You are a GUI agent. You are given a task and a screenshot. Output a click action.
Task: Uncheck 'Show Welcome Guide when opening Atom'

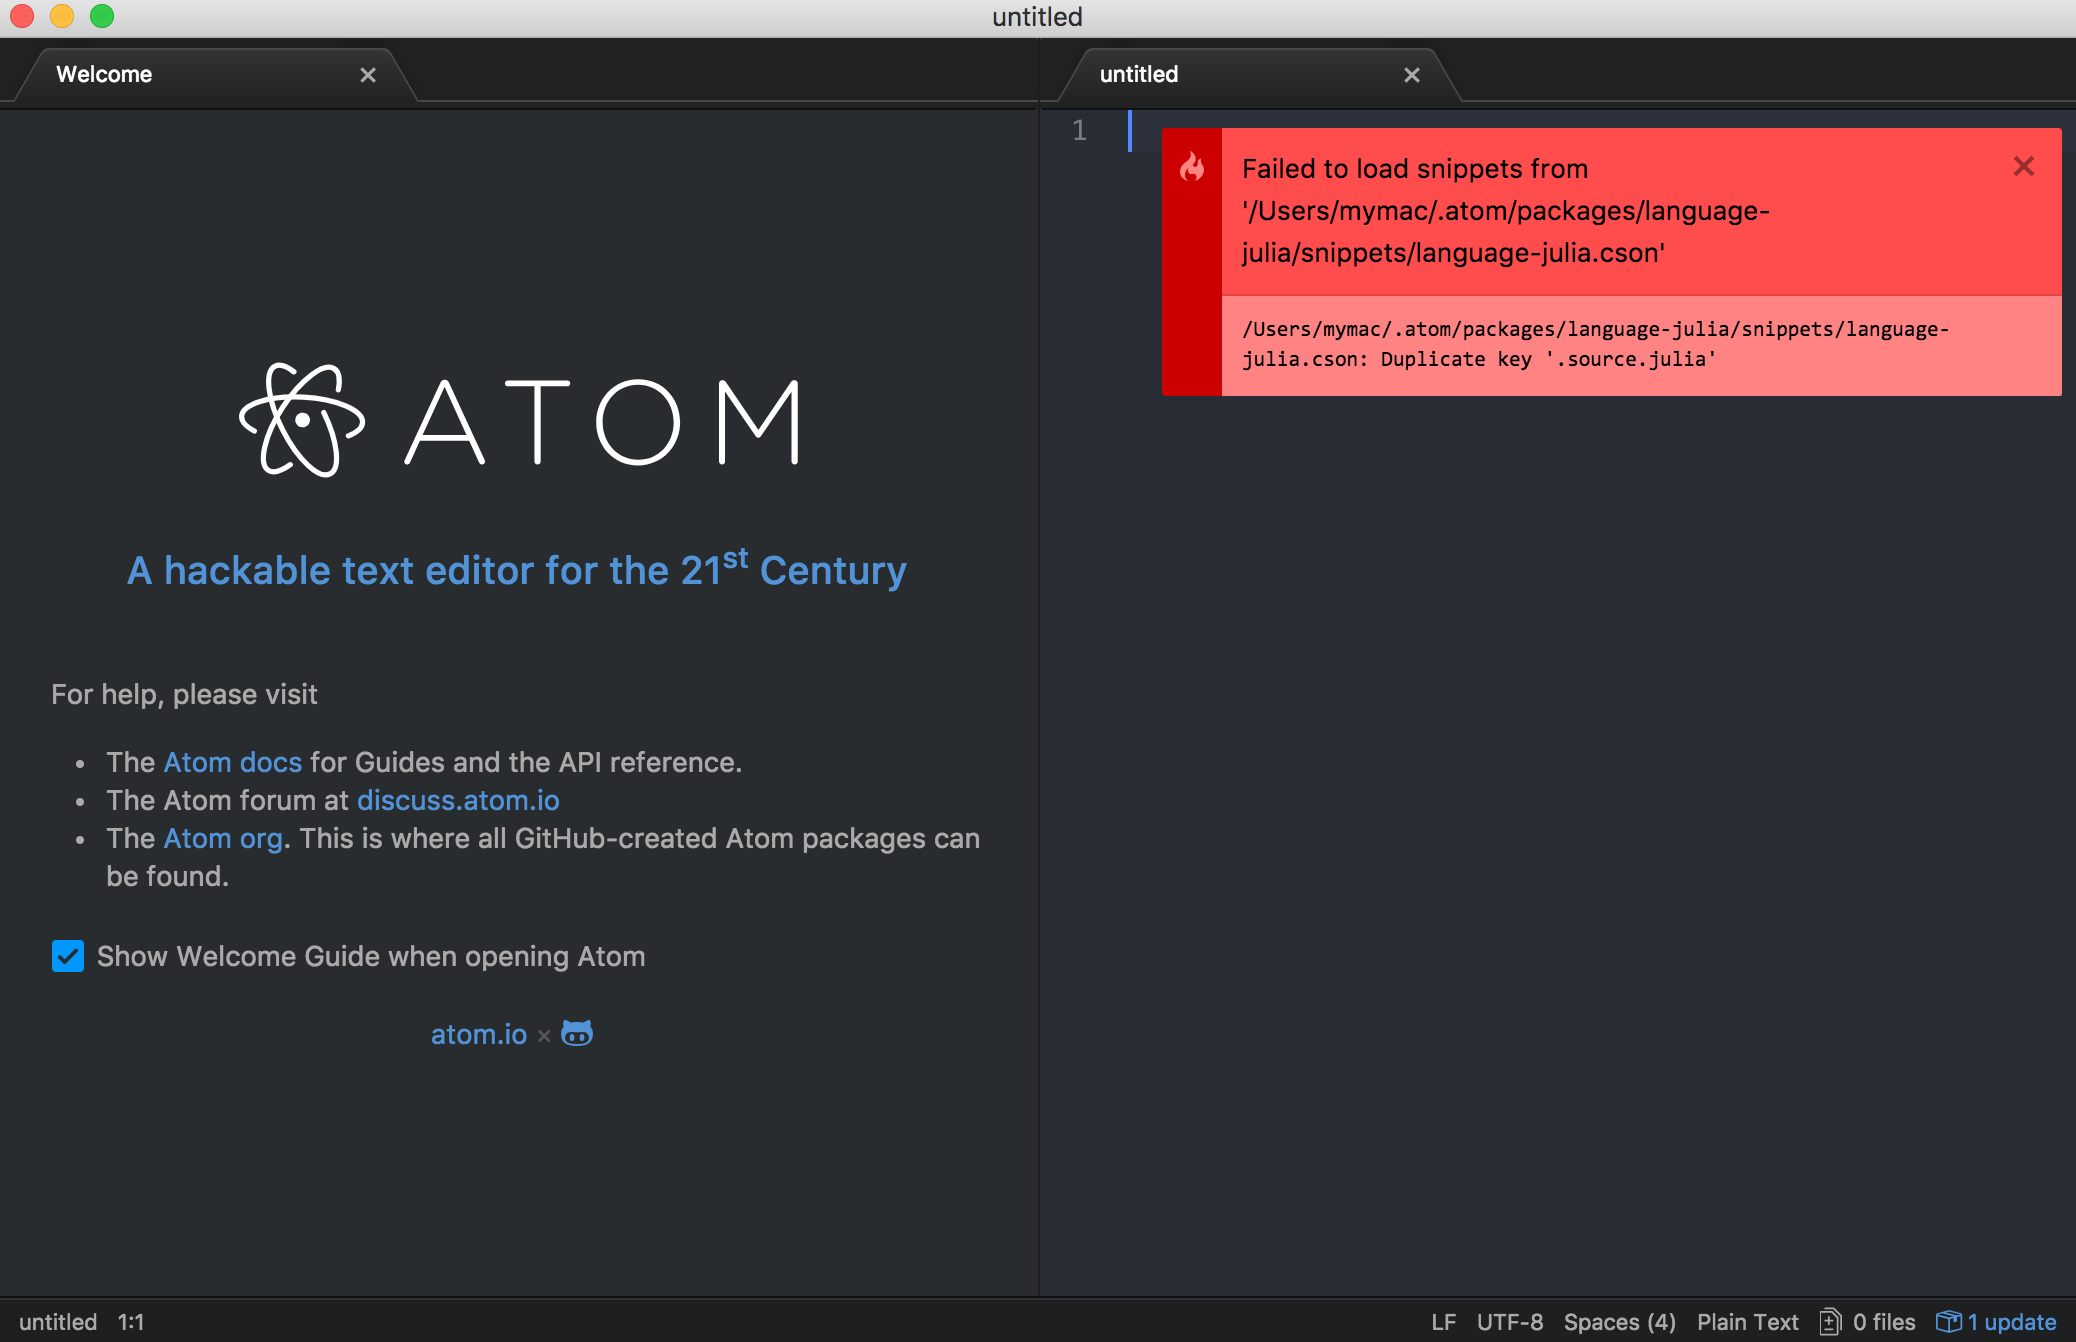point(67,956)
